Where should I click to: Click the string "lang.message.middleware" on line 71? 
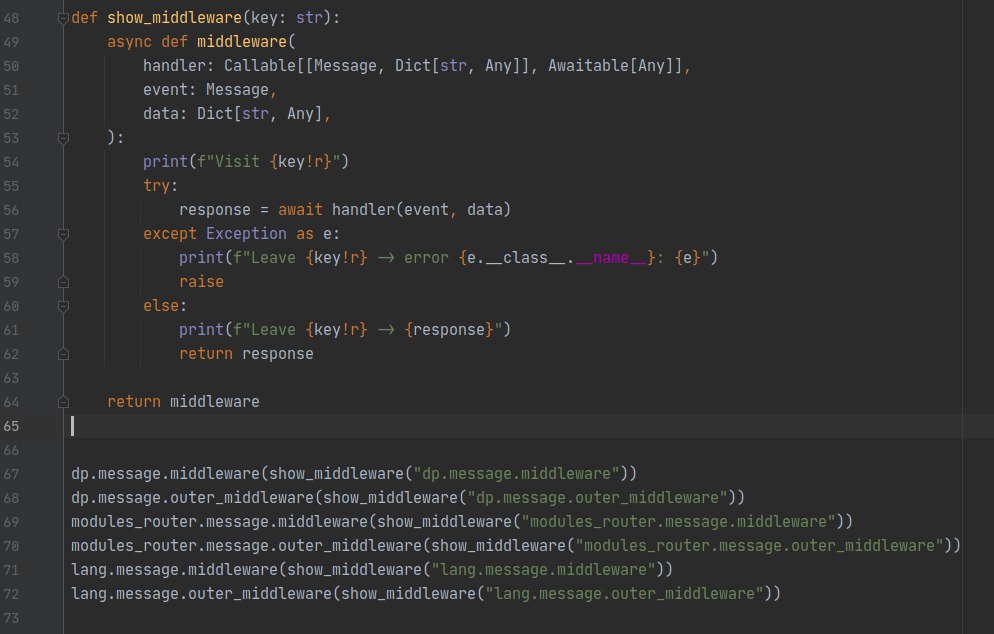click(x=543, y=570)
